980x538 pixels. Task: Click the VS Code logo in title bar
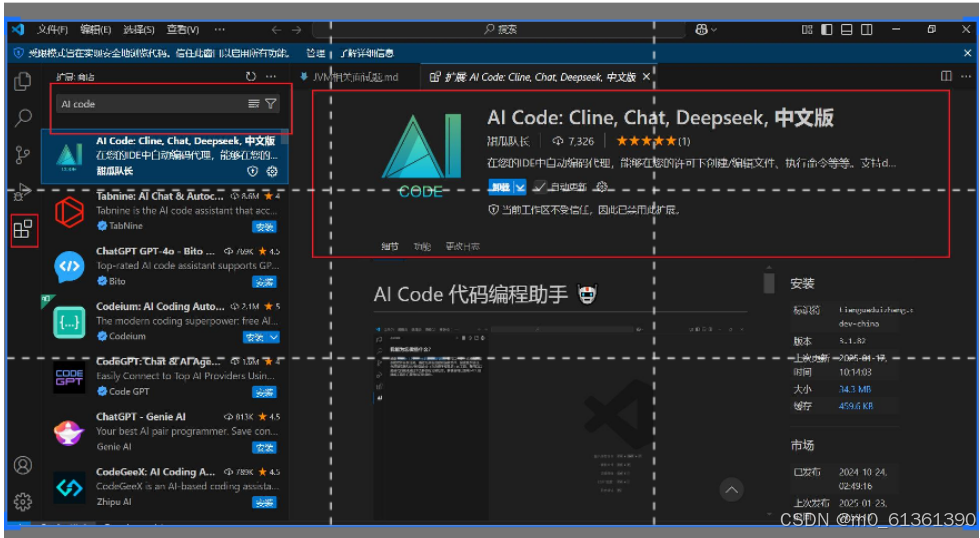click(18, 29)
